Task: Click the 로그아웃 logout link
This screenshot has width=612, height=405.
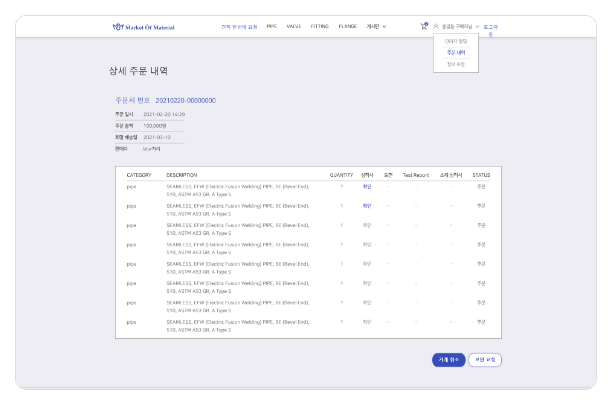Action: tap(490, 28)
